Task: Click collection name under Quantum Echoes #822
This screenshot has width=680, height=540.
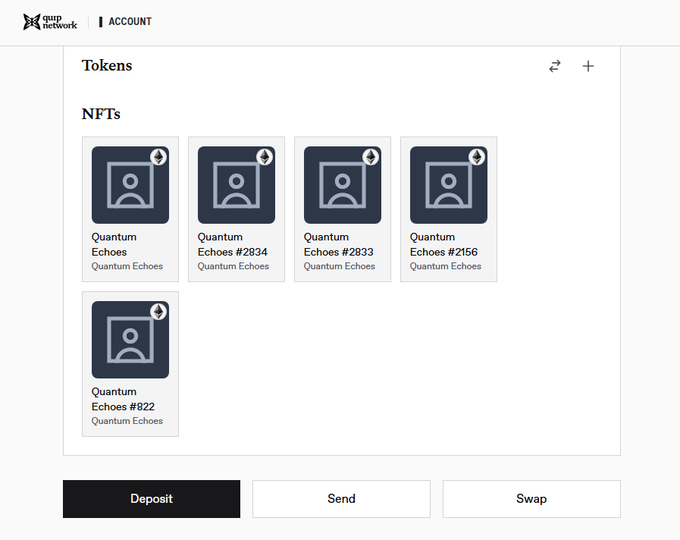Action: 127,421
